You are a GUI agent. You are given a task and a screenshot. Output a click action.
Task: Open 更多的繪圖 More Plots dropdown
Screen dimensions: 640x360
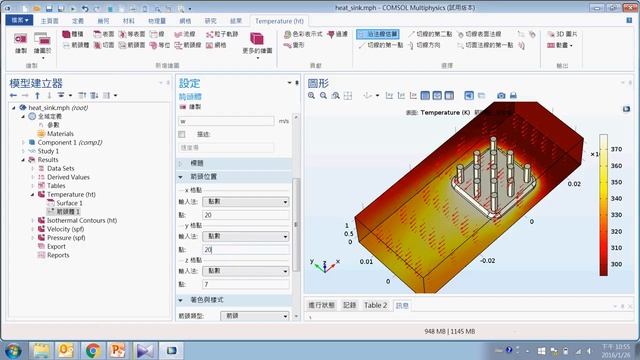[x=257, y=46]
